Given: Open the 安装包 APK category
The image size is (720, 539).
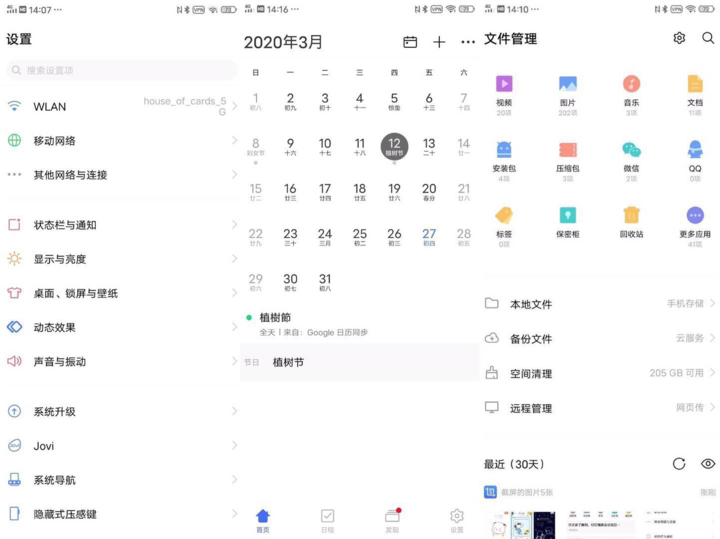Looking at the screenshot, I should [x=504, y=150].
